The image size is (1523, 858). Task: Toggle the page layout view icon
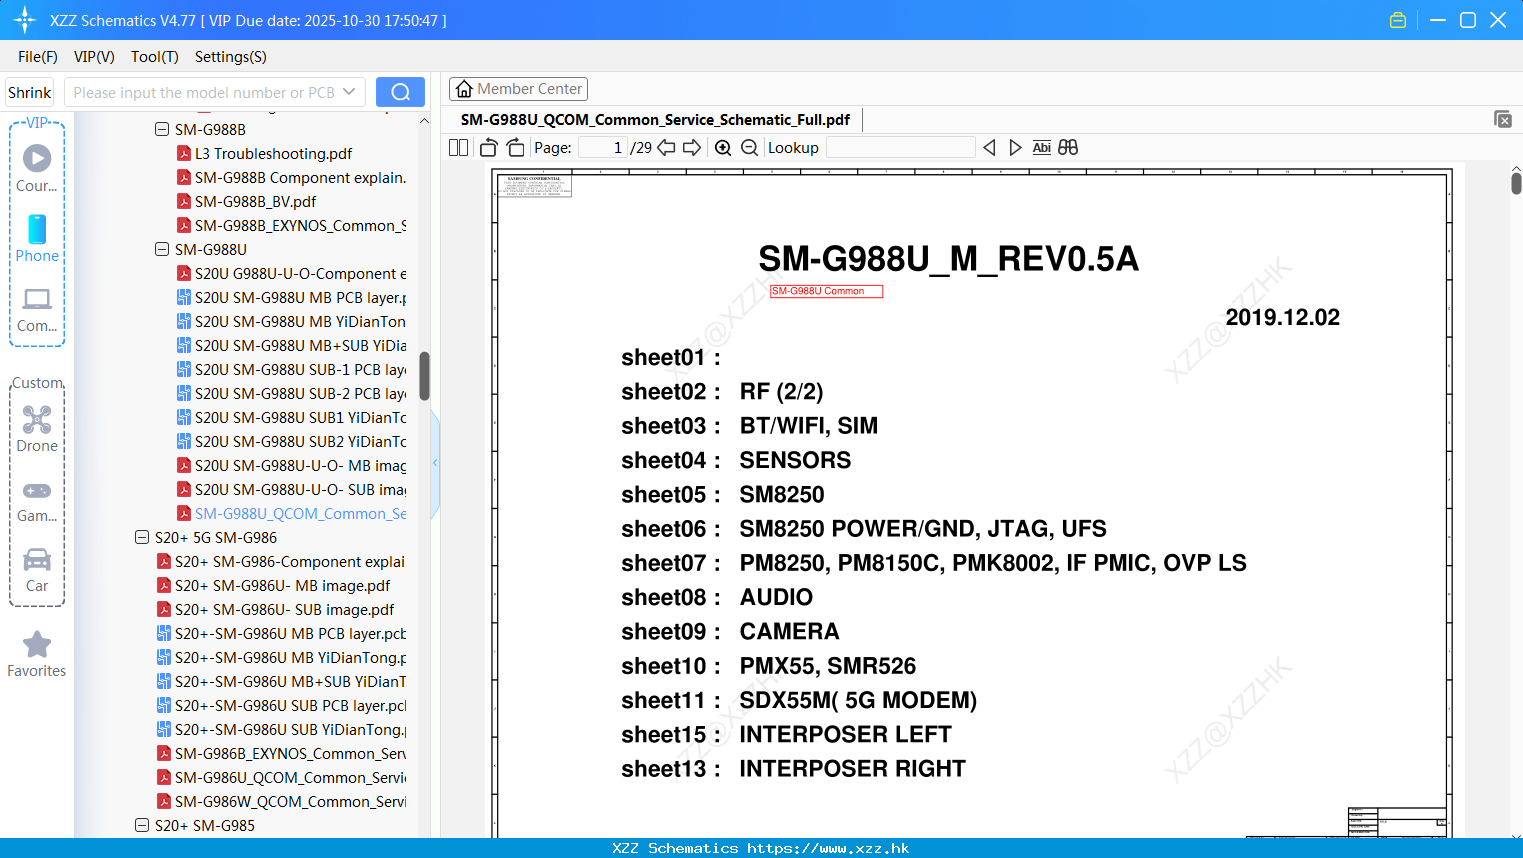point(458,147)
